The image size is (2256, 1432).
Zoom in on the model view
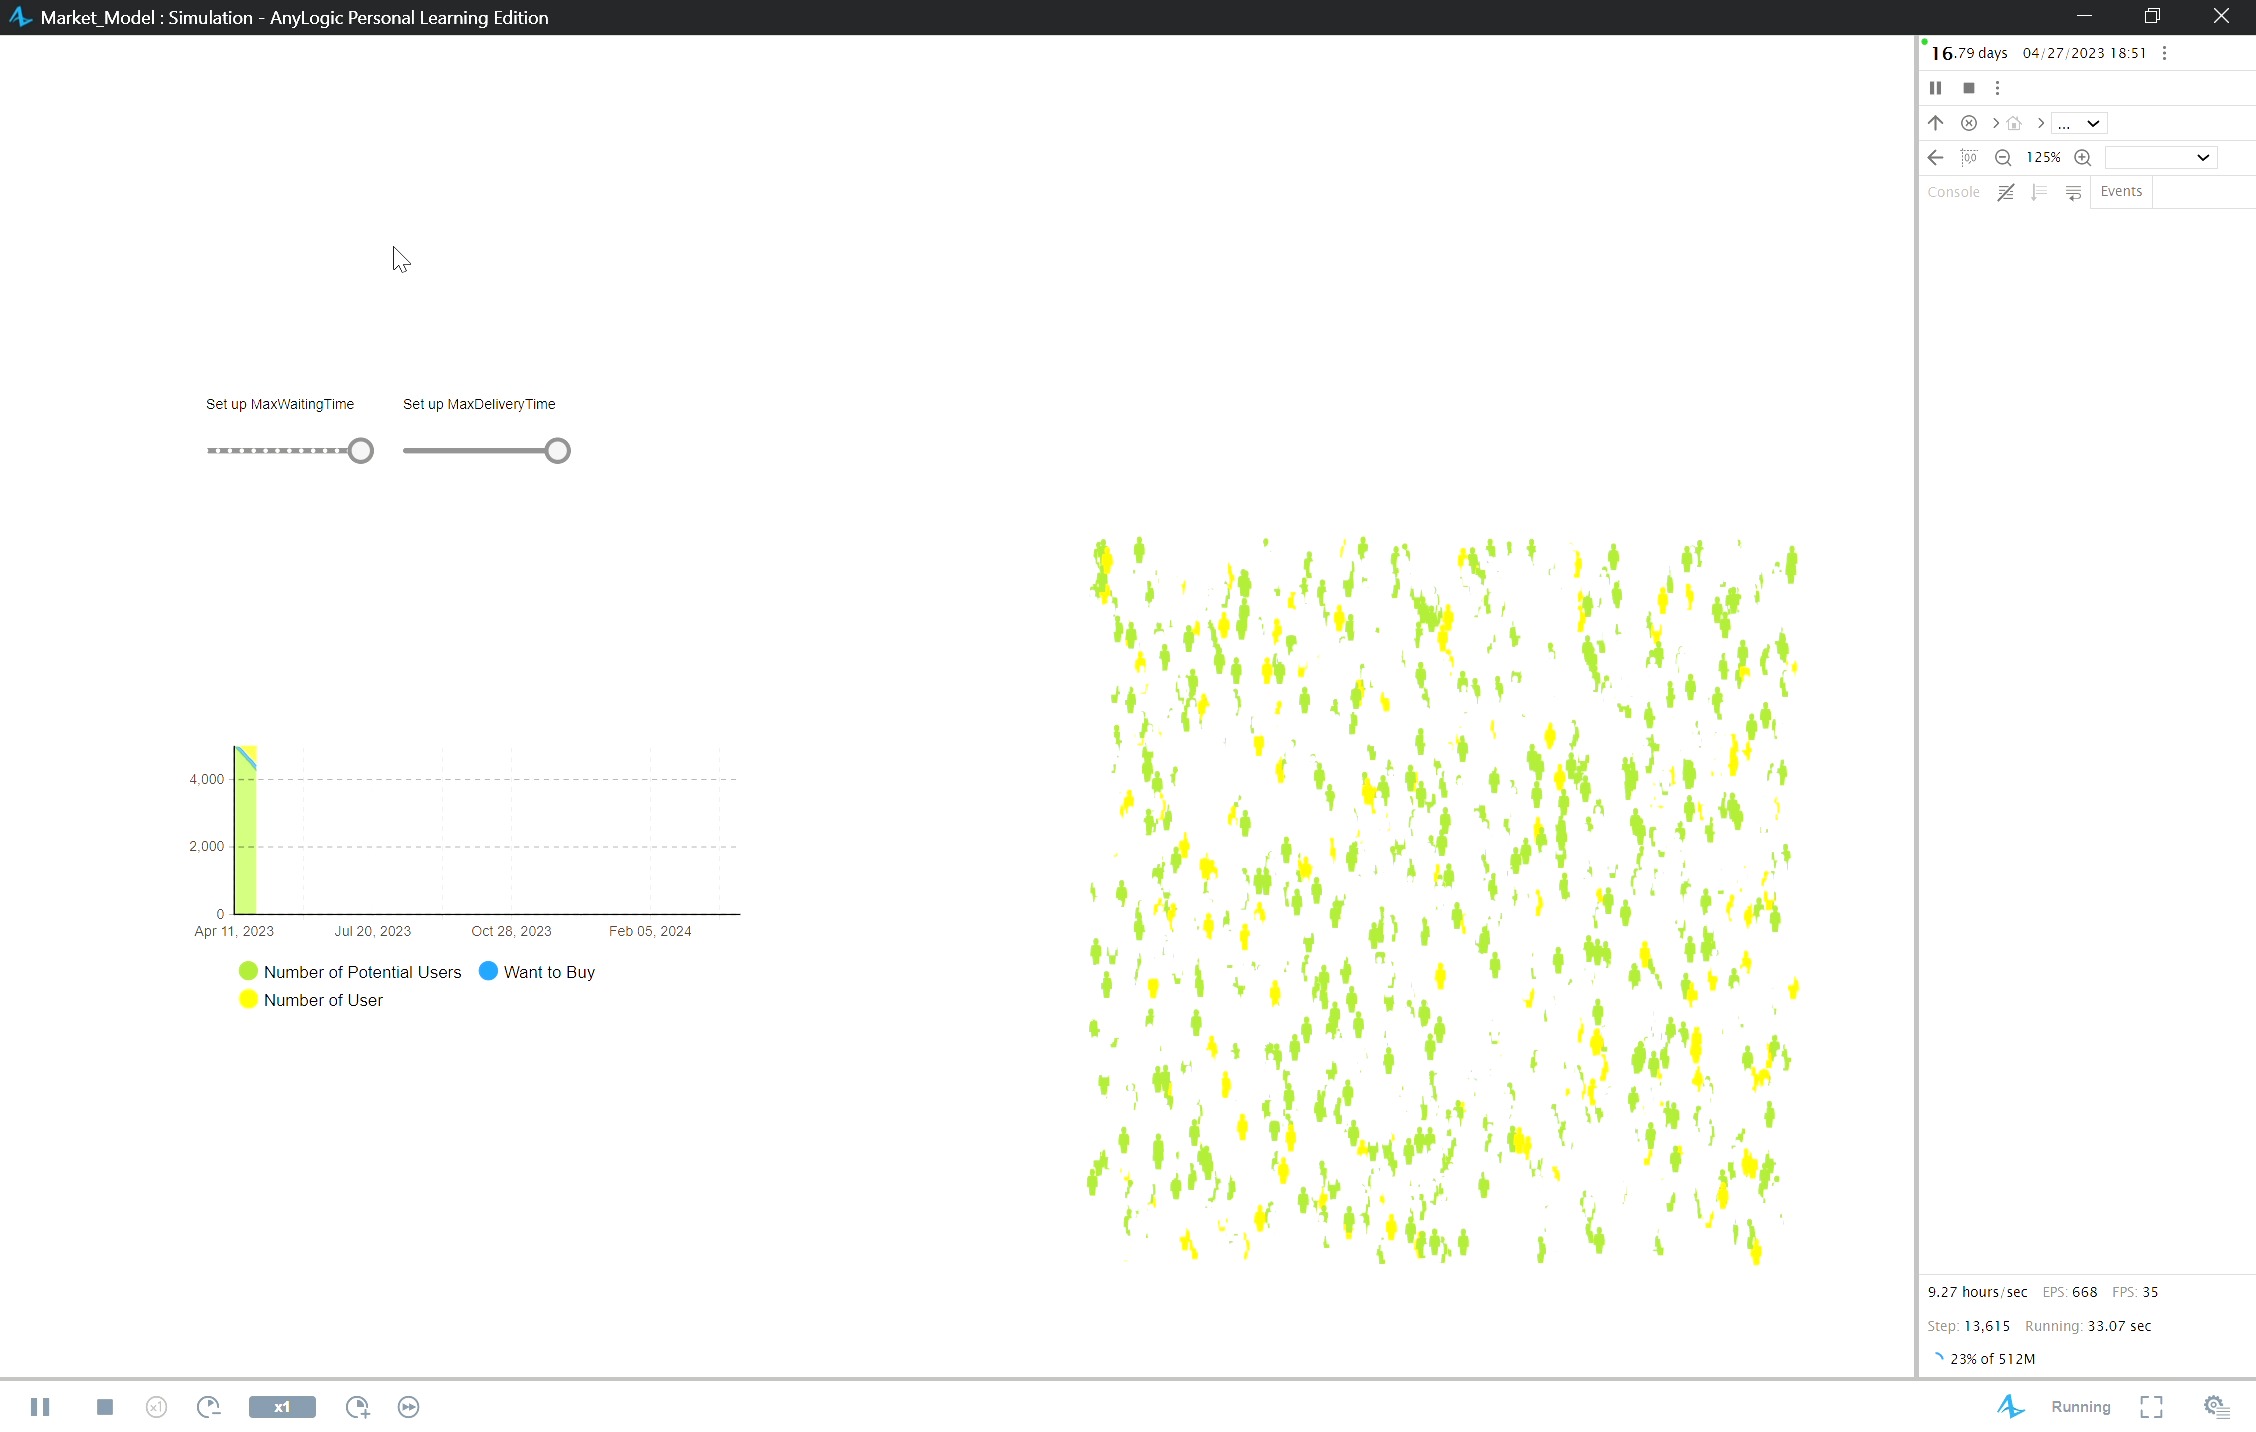(x=2083, y=157)
